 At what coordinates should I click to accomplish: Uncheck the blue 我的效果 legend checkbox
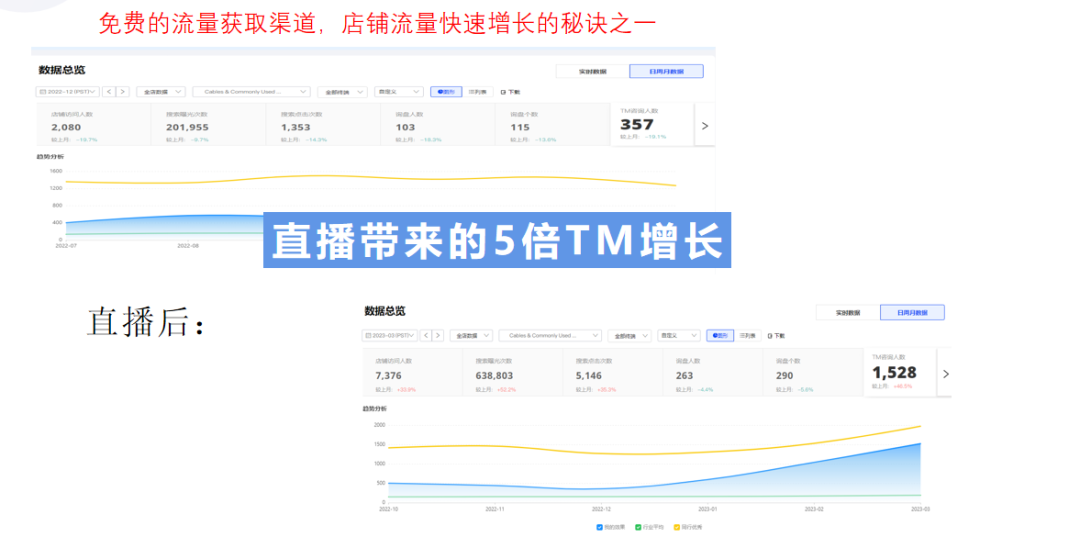(x=599, y=527)
